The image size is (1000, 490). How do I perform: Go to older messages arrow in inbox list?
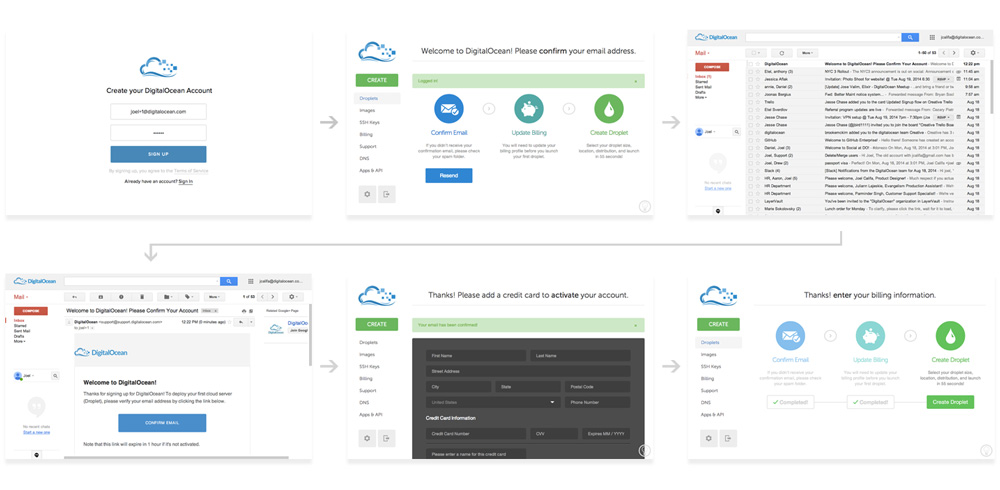click(x=954, y=53)
